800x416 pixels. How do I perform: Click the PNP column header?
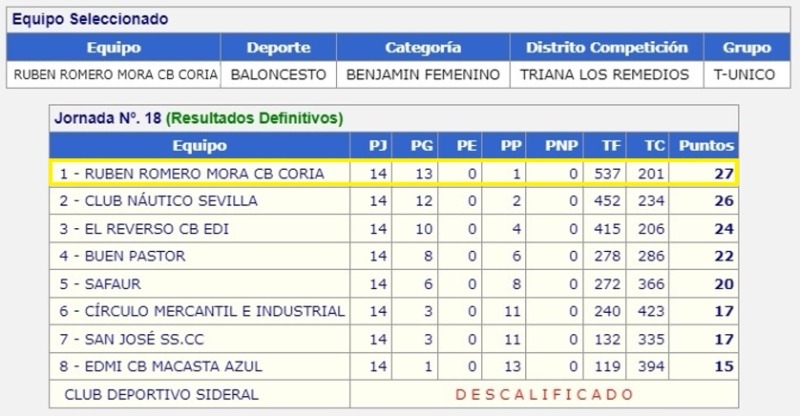561,145
